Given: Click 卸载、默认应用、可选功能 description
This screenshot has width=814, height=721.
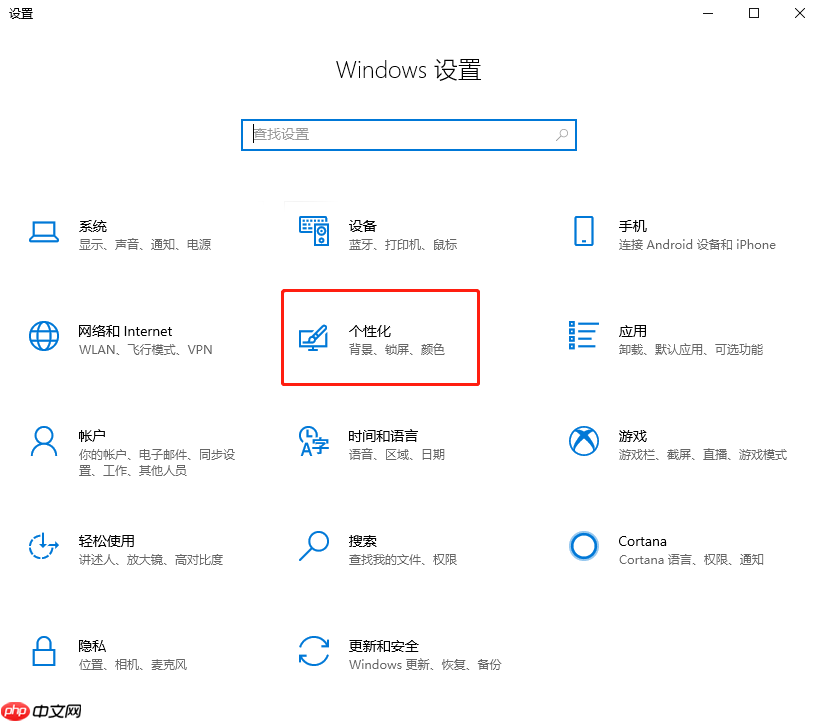Looking at the screenshot, I should coord(690,349).
